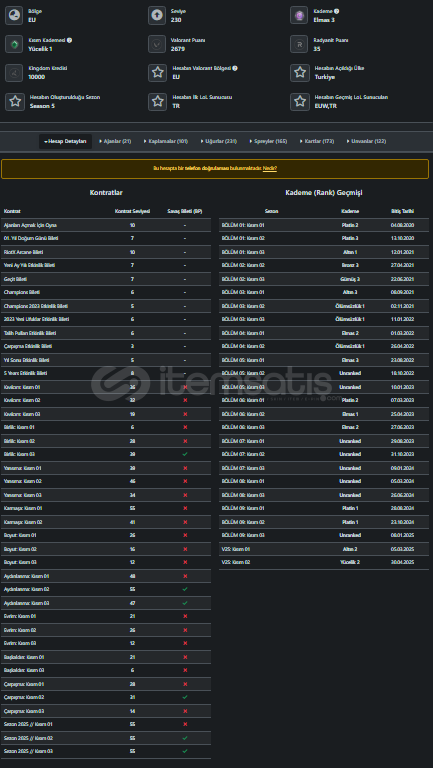433x768 pixels.
Task: Click the help question mark next to Kademe
Action: click(x=337, y=11)
